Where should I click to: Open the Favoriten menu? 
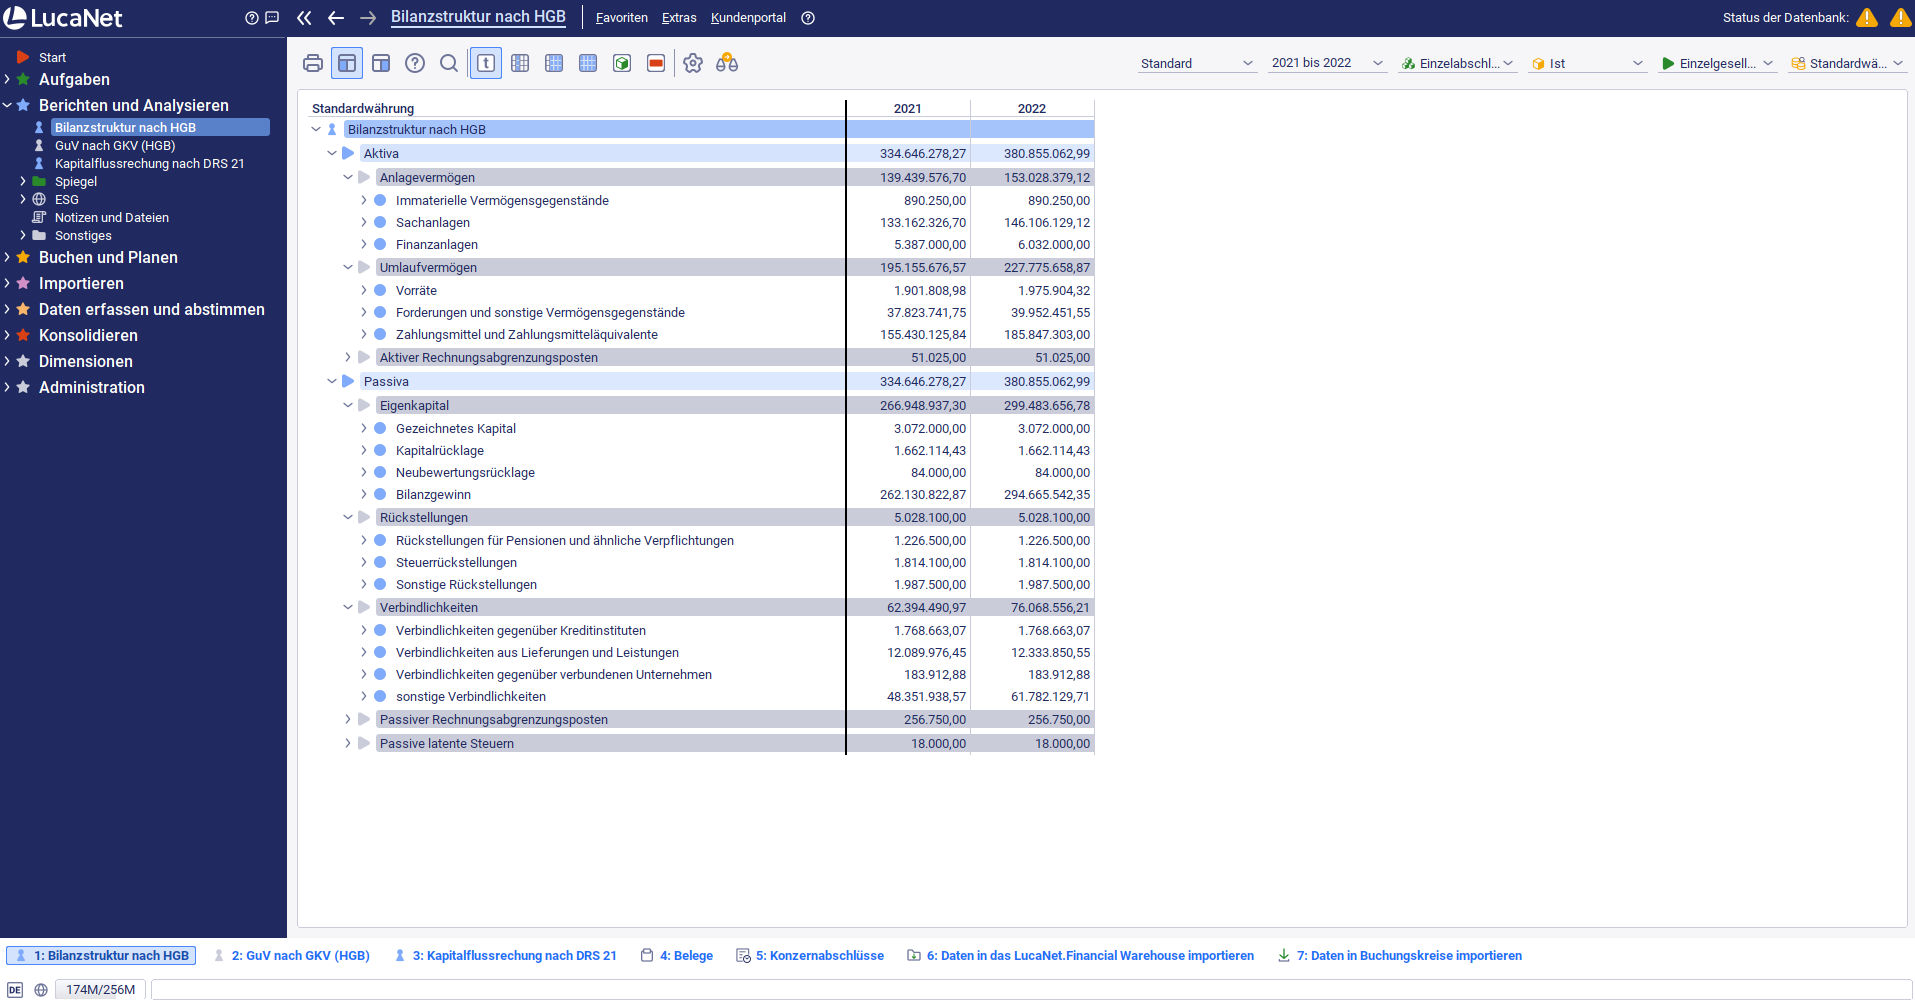pyautogui.click(x=621, y=18)
